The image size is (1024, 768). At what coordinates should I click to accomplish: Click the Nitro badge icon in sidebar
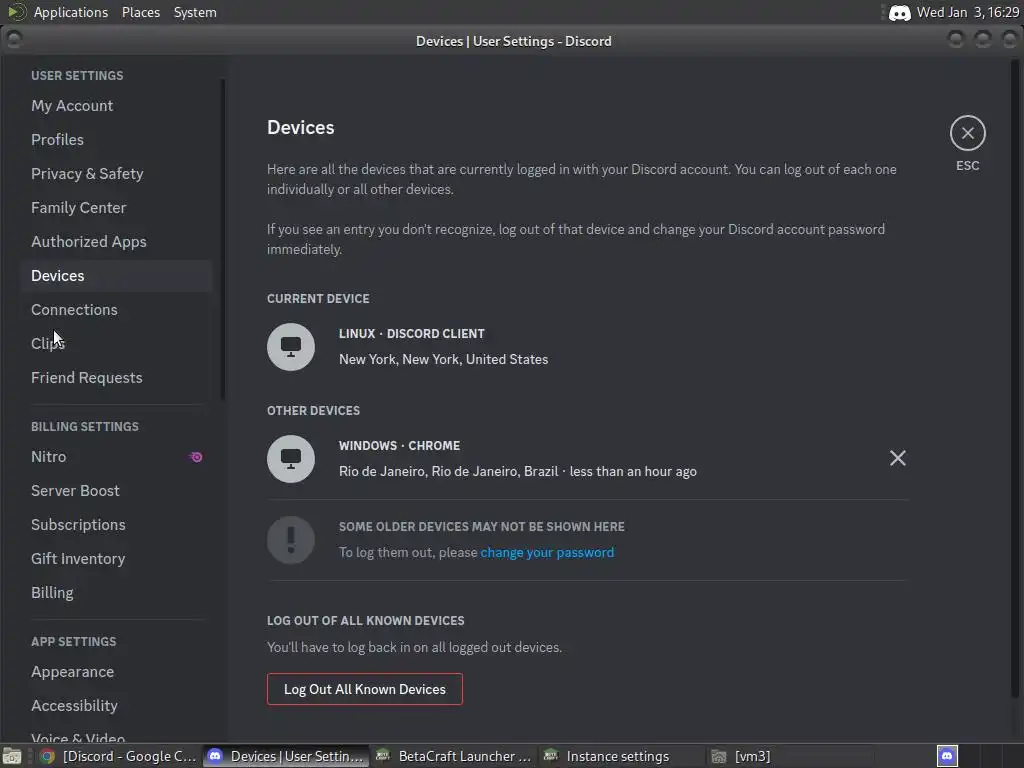click(196, 457)
